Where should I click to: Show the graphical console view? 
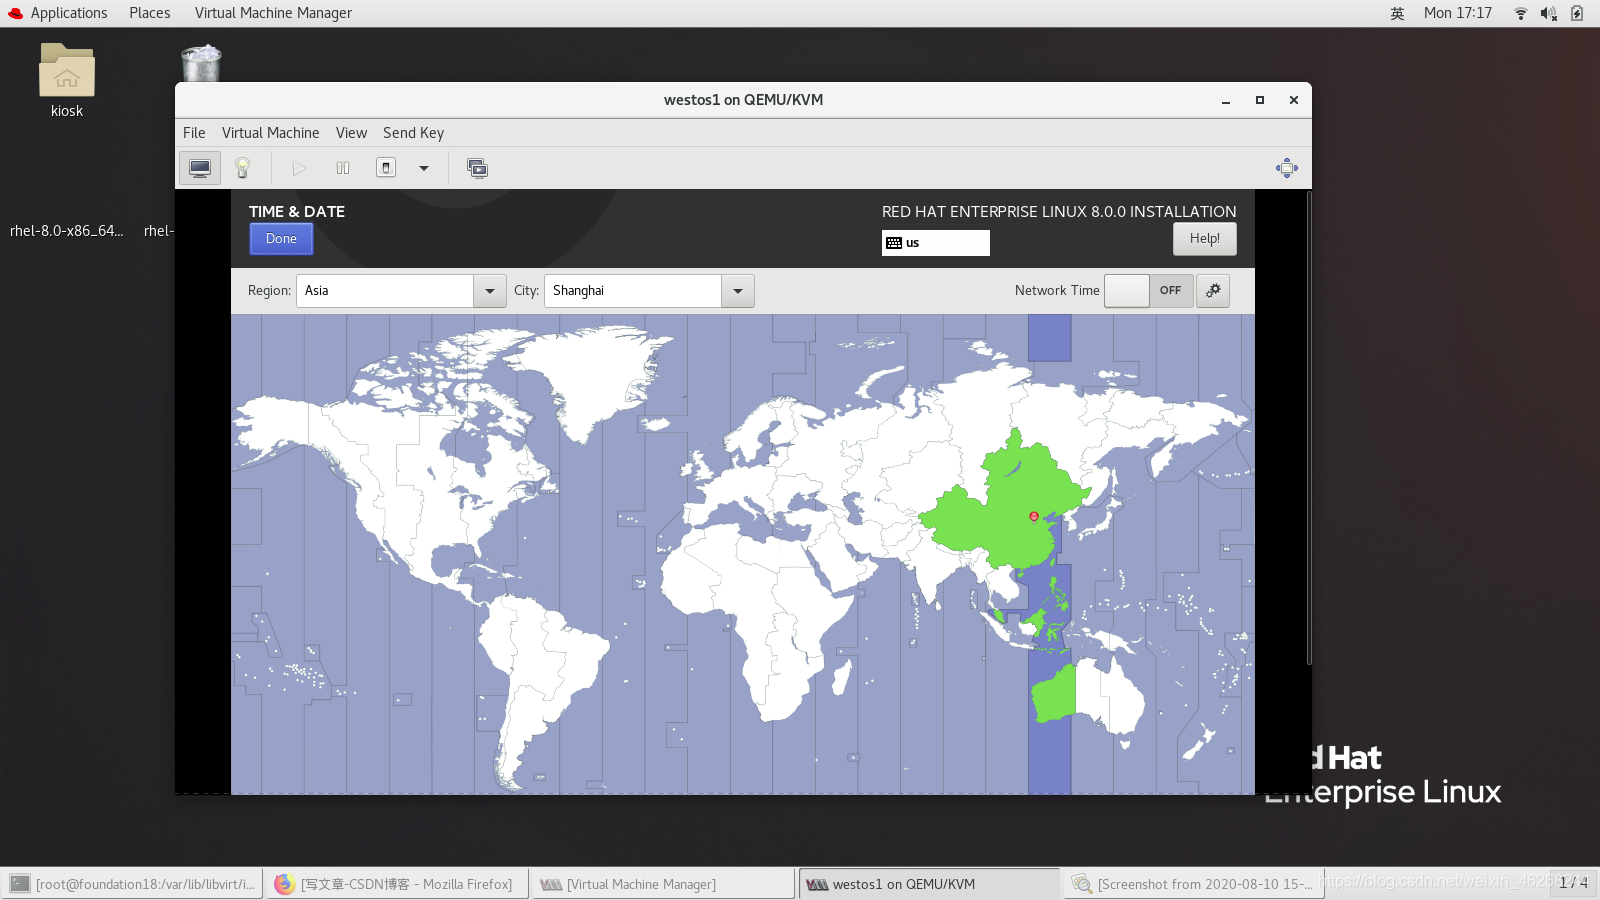(200, 168)
